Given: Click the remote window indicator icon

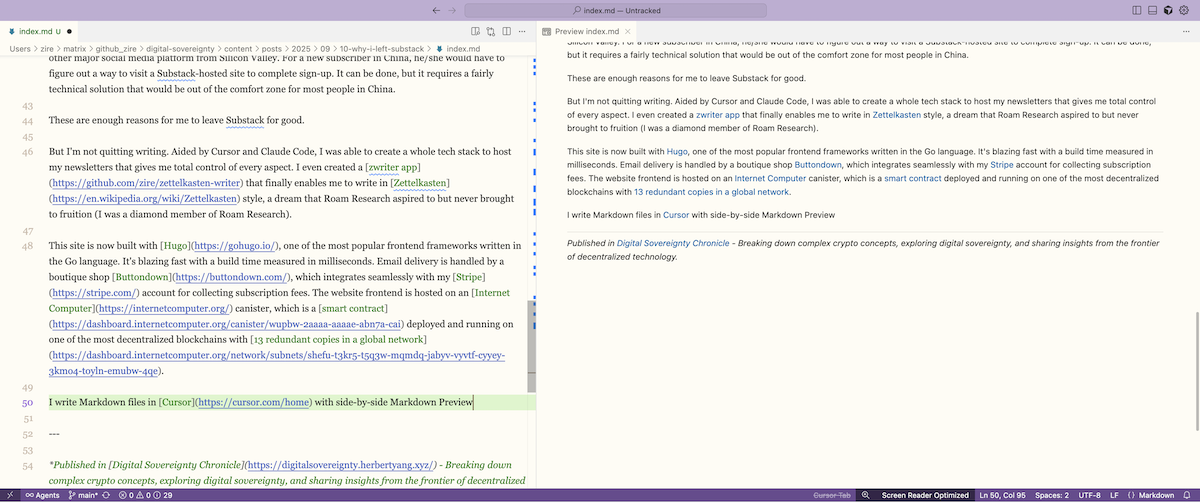Looking at the screenshot, I should click(10, 495).
